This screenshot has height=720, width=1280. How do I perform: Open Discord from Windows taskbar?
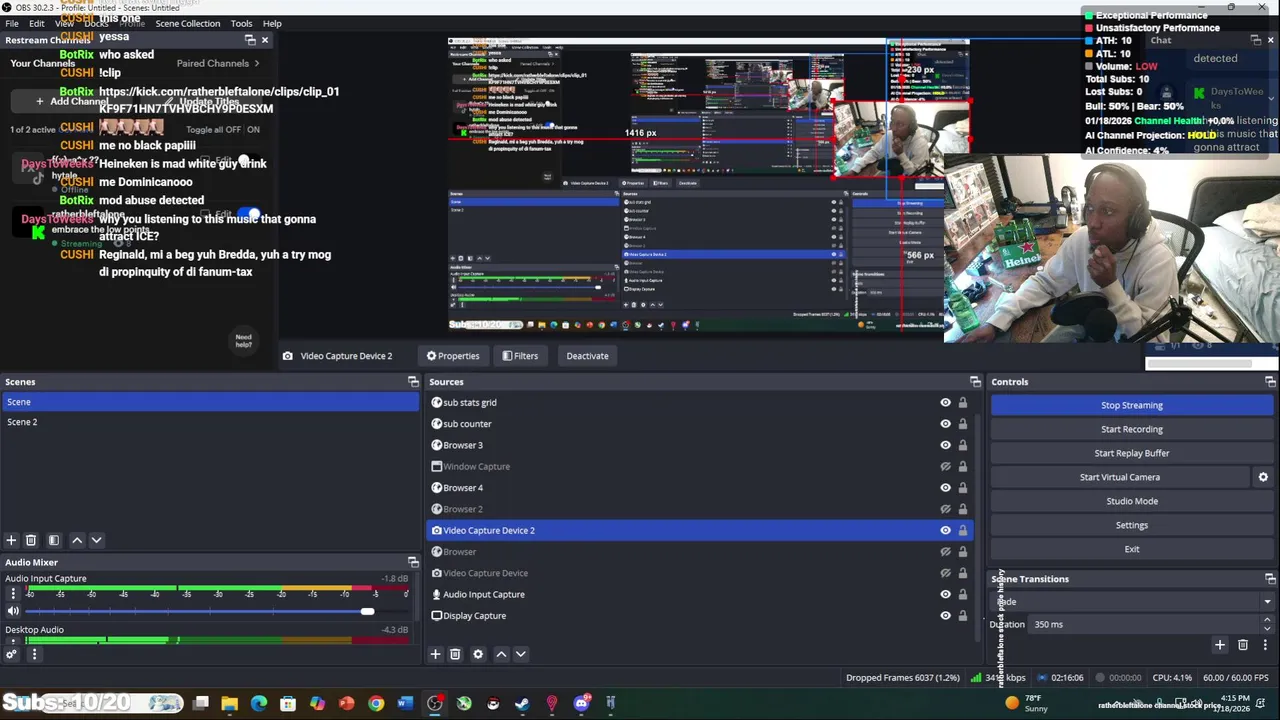tap(581, 703)
